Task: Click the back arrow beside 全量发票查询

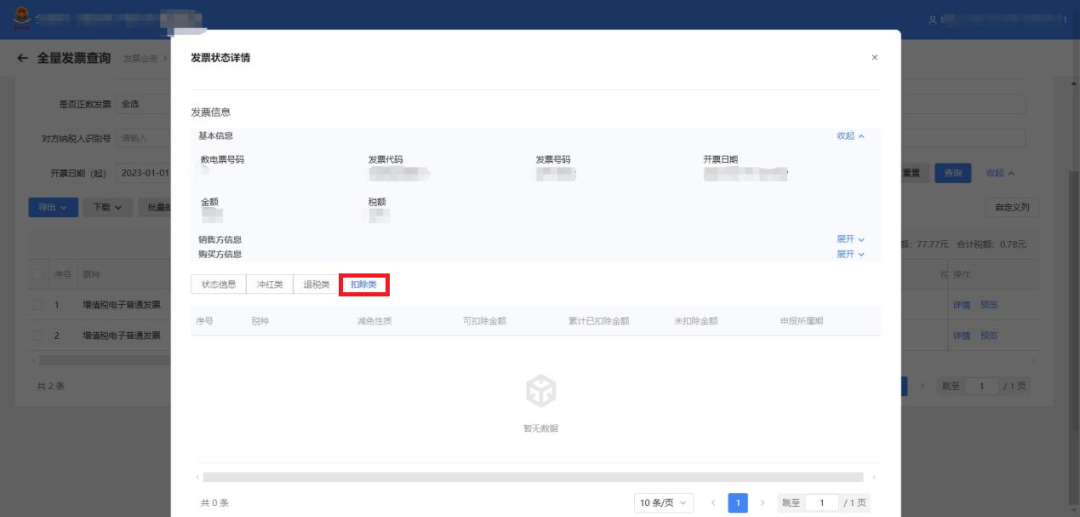Action: tap(23, 59)
